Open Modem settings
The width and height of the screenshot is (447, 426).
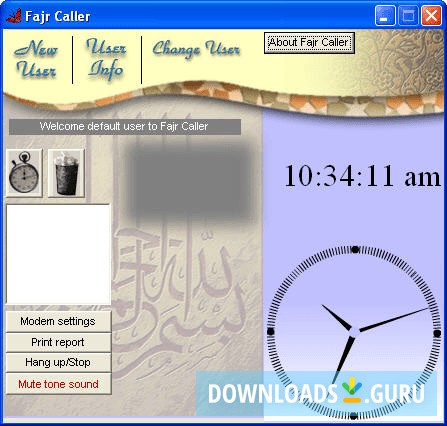pos(58,321)
